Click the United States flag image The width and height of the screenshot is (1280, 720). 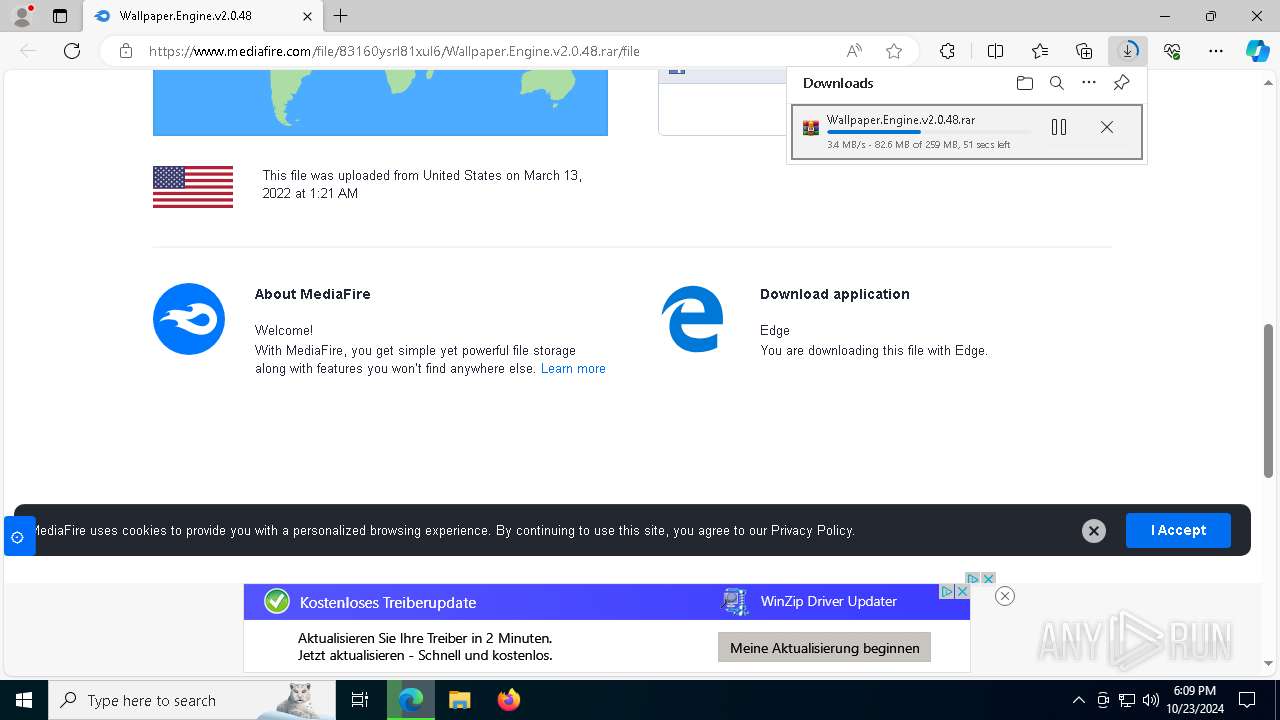tap(193, 187)
